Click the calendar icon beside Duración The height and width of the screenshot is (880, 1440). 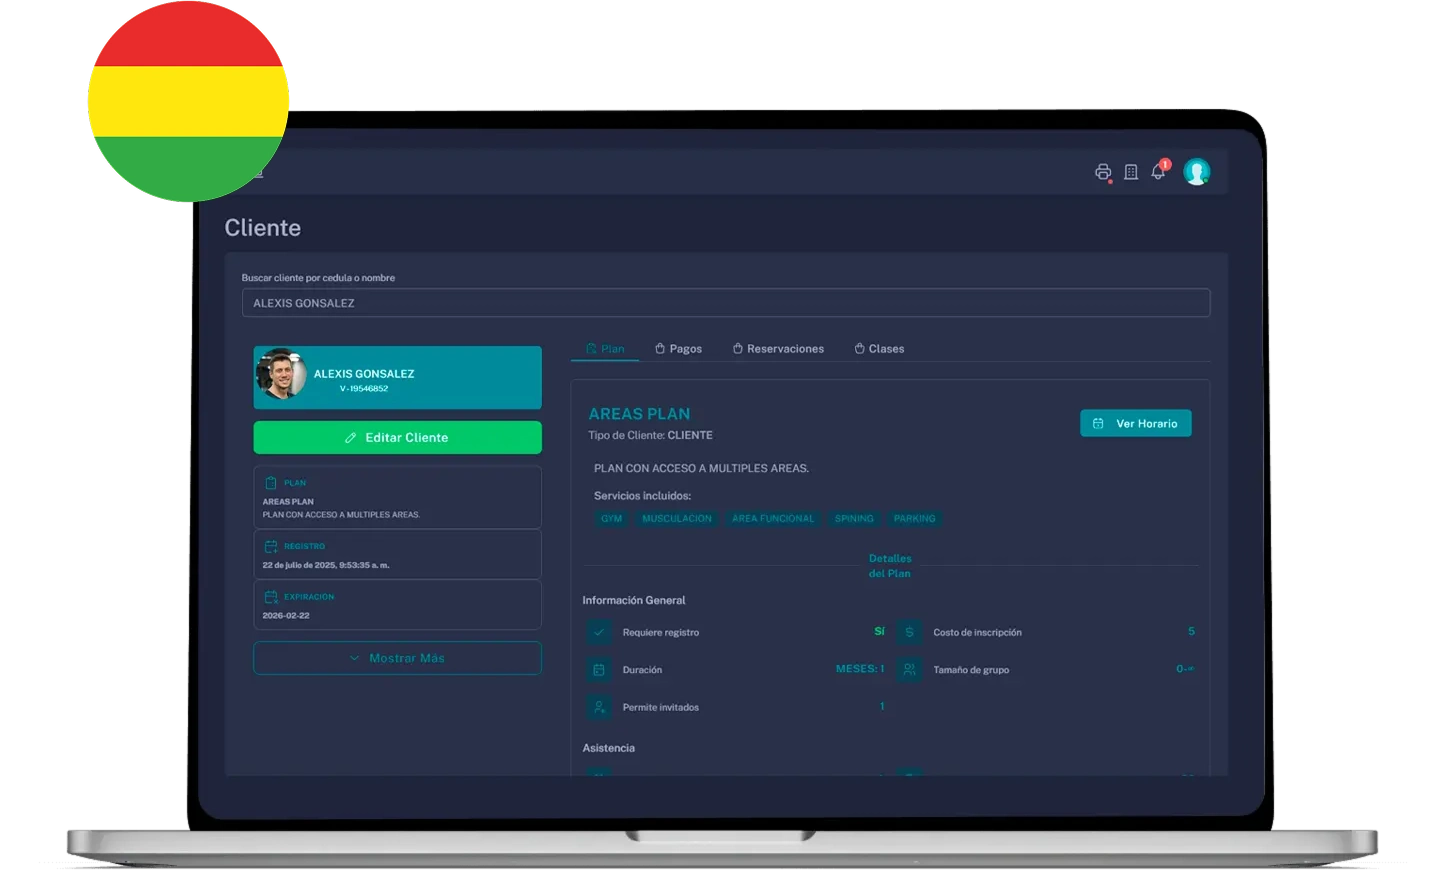pyautogui.click(x=599, y=670)
